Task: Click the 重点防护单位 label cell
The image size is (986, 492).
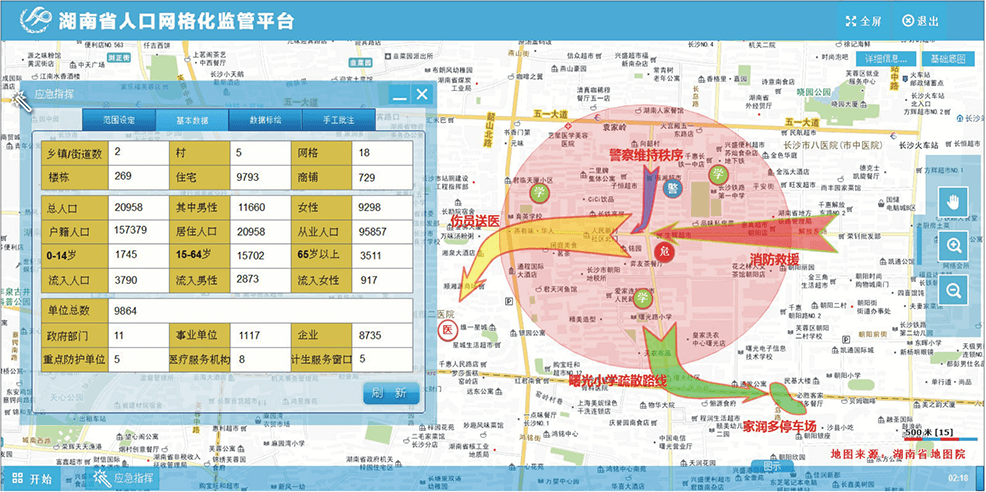Action: pyautogui.click(x=75, y=360)
